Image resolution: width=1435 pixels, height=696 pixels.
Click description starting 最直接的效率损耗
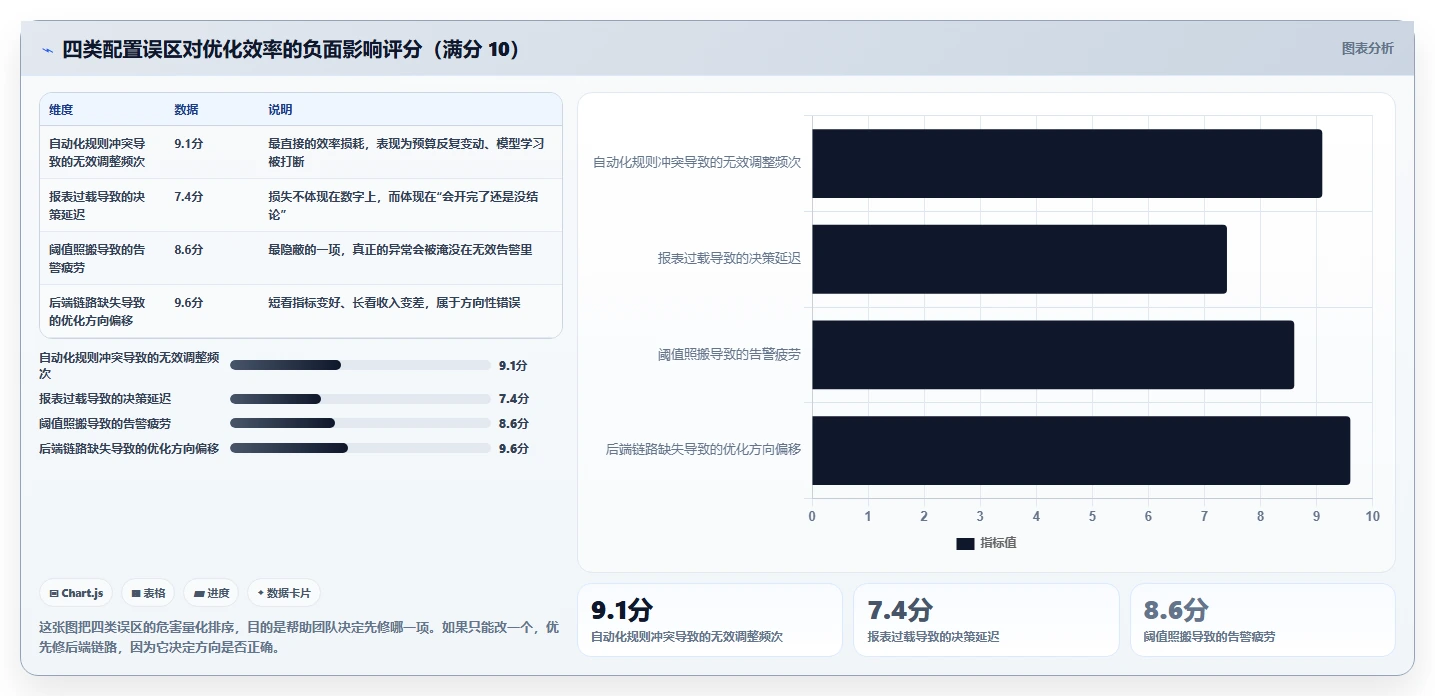point(406,152)
